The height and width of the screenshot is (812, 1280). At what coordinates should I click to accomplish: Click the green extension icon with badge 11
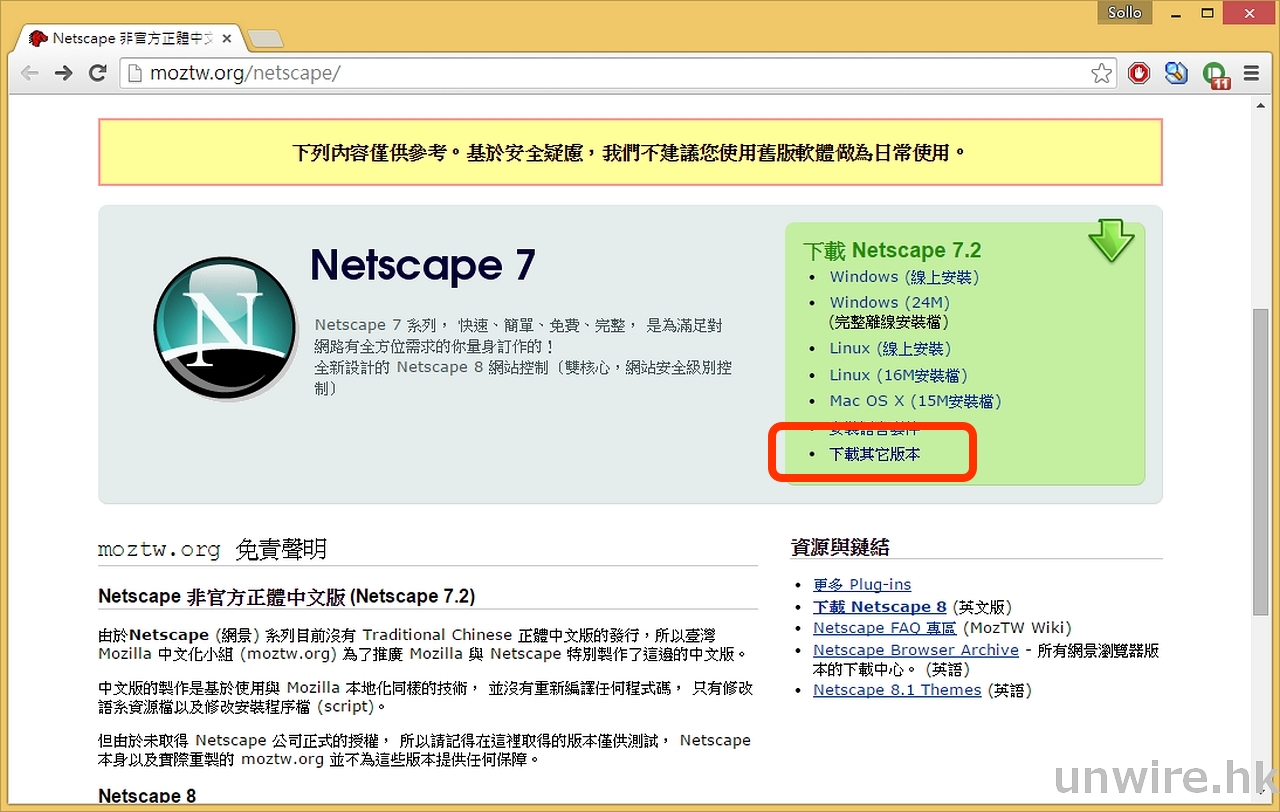point(1215,74)
